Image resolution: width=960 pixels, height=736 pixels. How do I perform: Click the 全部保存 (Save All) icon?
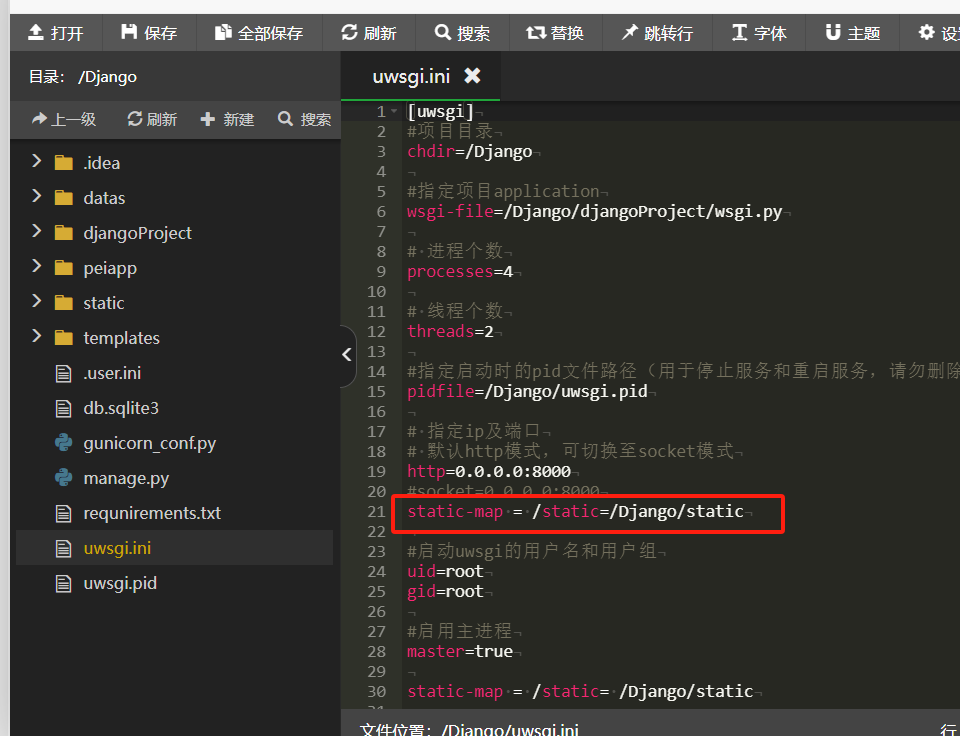pyautogui.click(x=223, y=32)
